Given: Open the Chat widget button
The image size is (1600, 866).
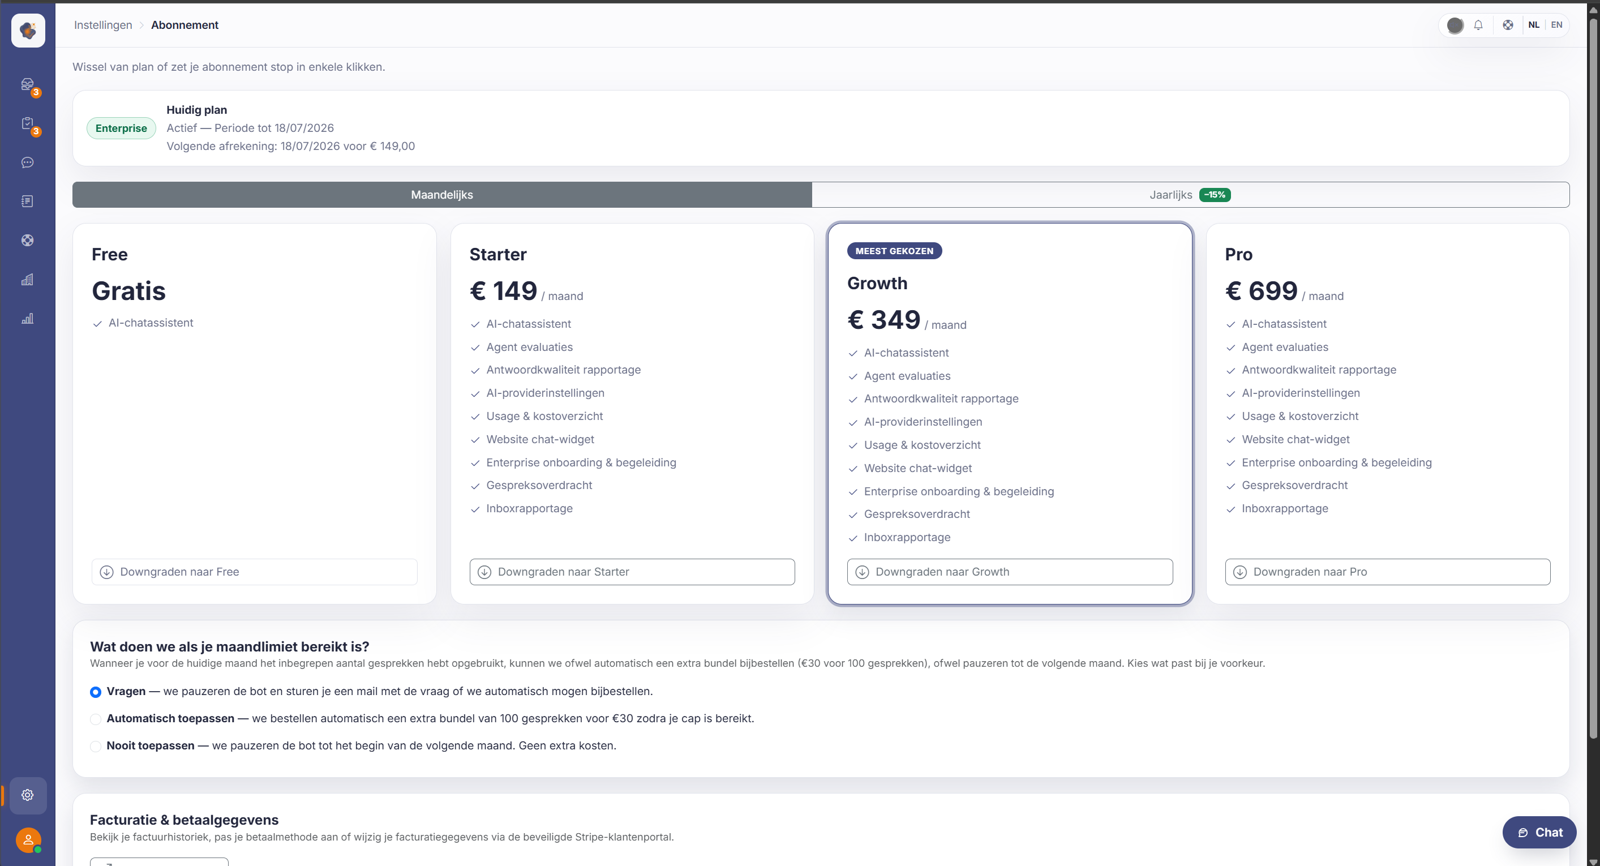Looking at the screenshot, I should (1539, 832).
